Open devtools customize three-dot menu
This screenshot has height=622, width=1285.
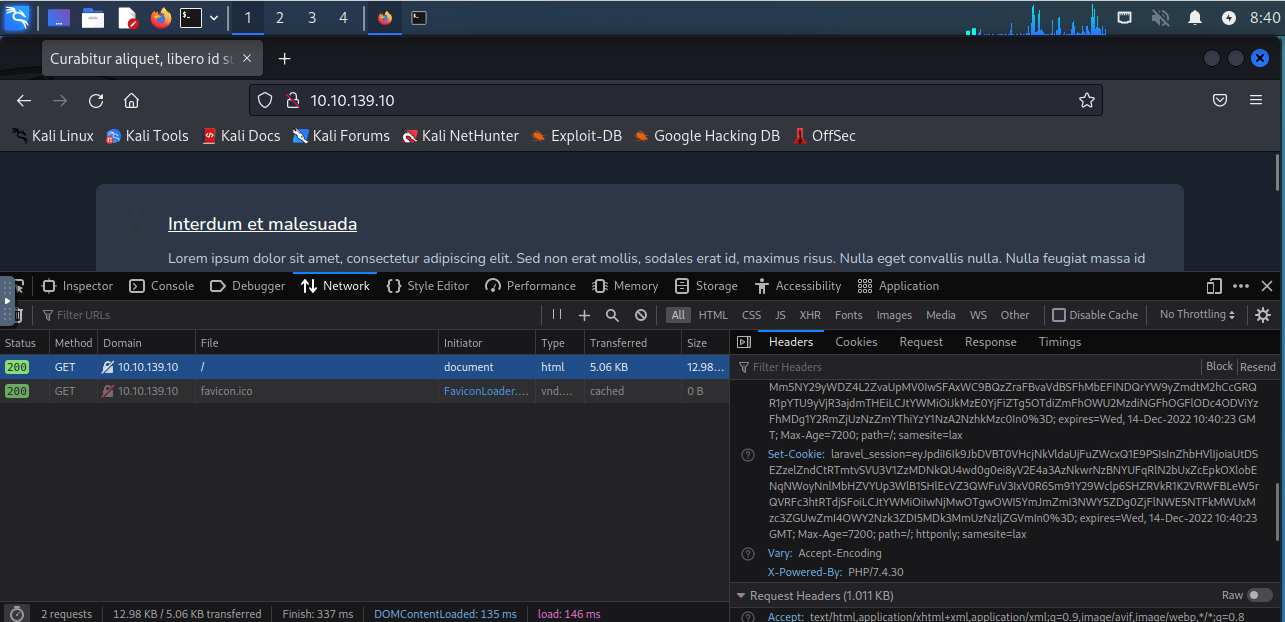[1241, 286]
